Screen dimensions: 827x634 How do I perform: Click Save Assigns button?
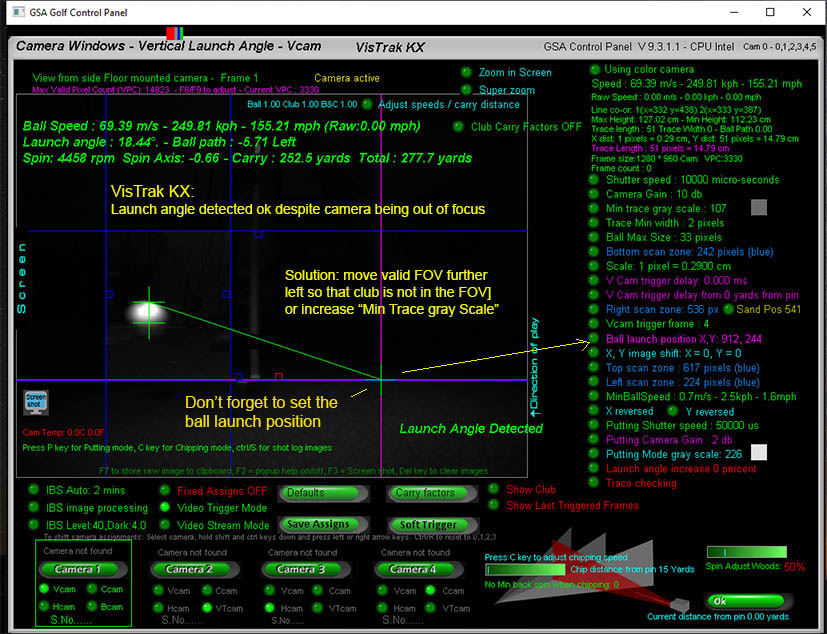[322, 524]
